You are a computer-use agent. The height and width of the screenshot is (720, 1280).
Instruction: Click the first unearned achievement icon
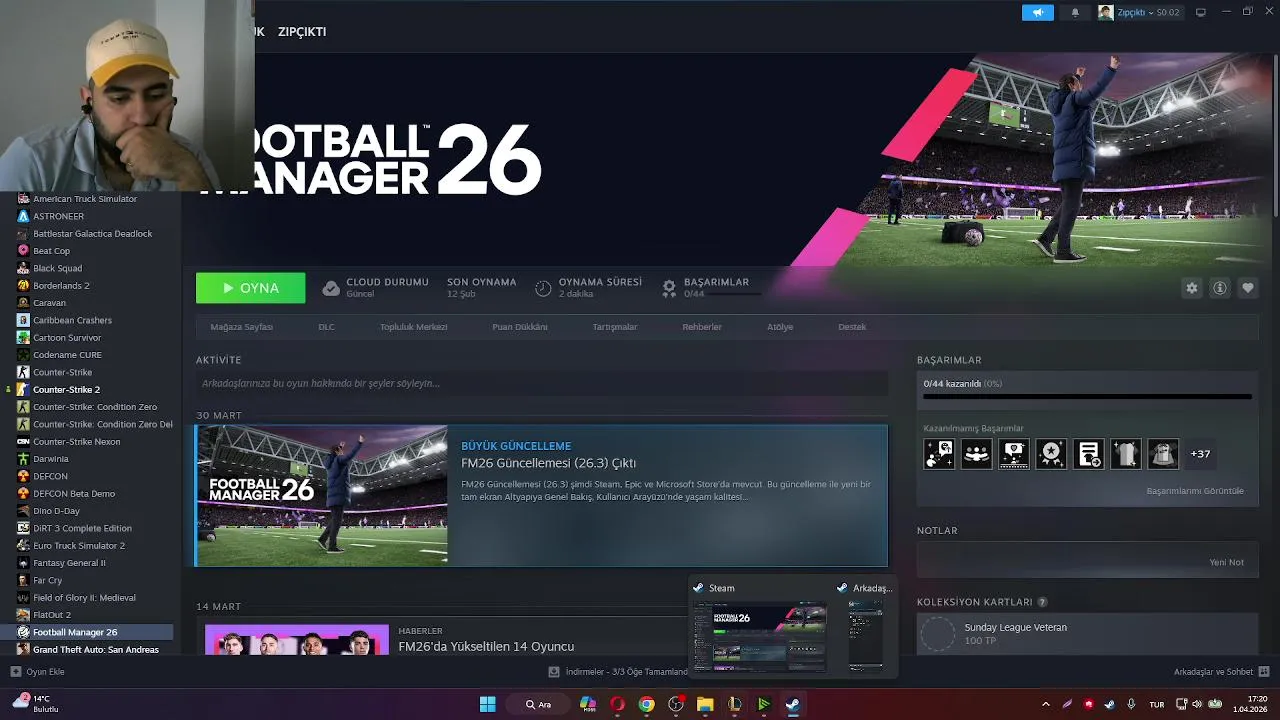click(939, 454)
